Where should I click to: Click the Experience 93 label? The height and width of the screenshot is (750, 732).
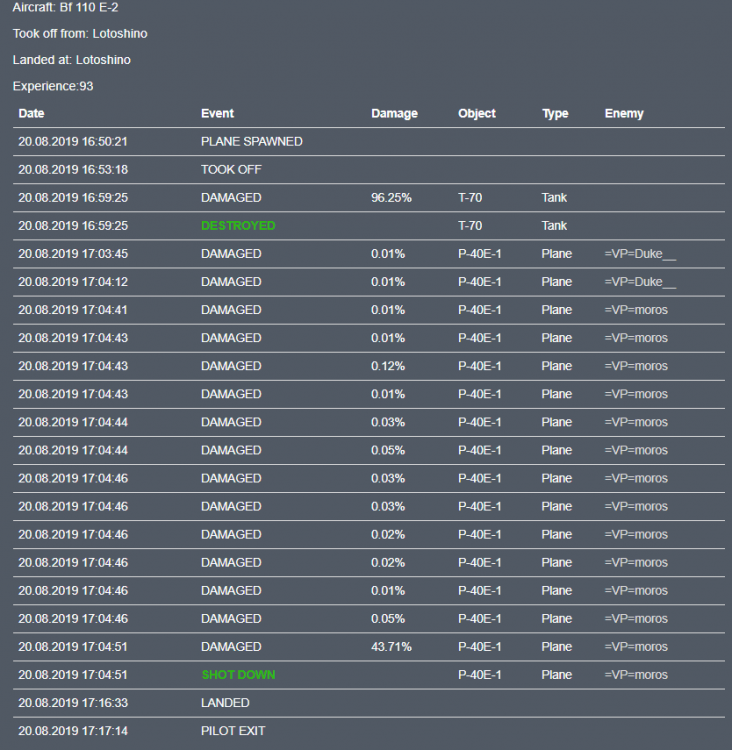[53, 87]
